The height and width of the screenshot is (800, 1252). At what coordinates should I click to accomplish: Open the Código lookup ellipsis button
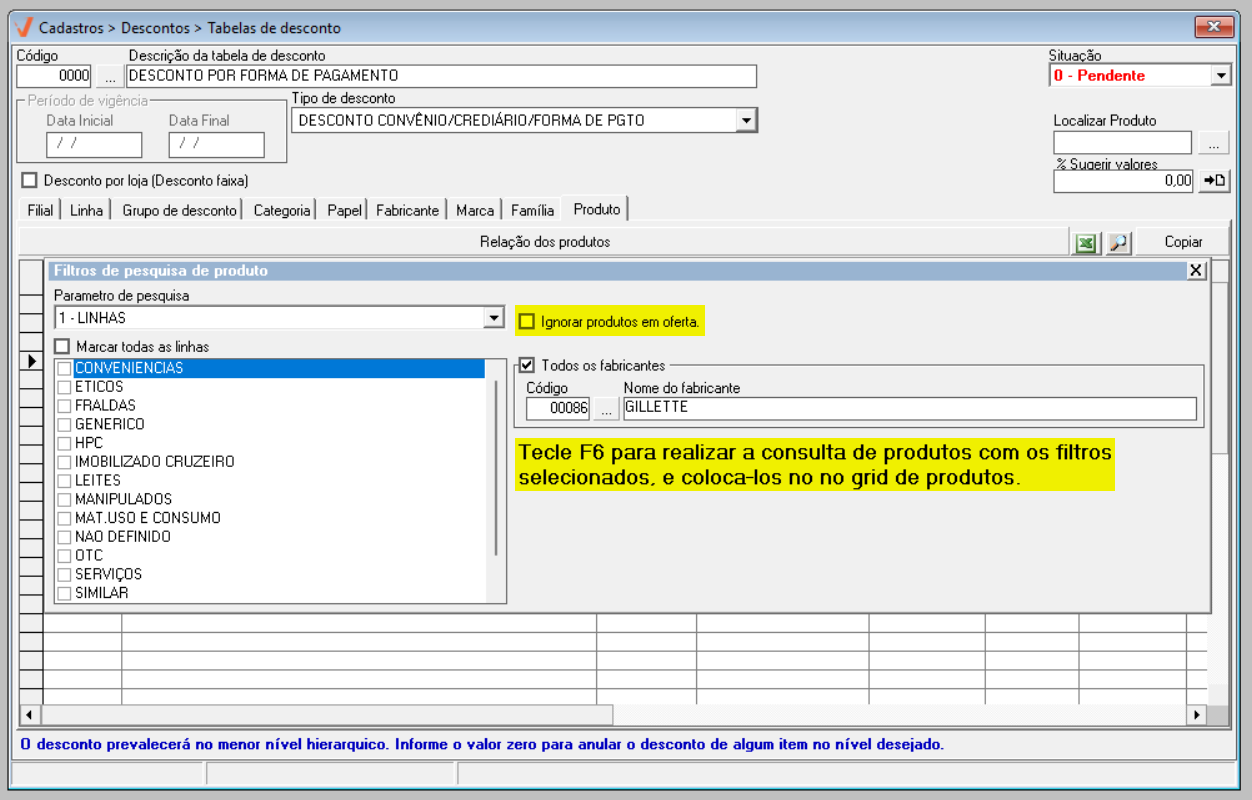109,76
